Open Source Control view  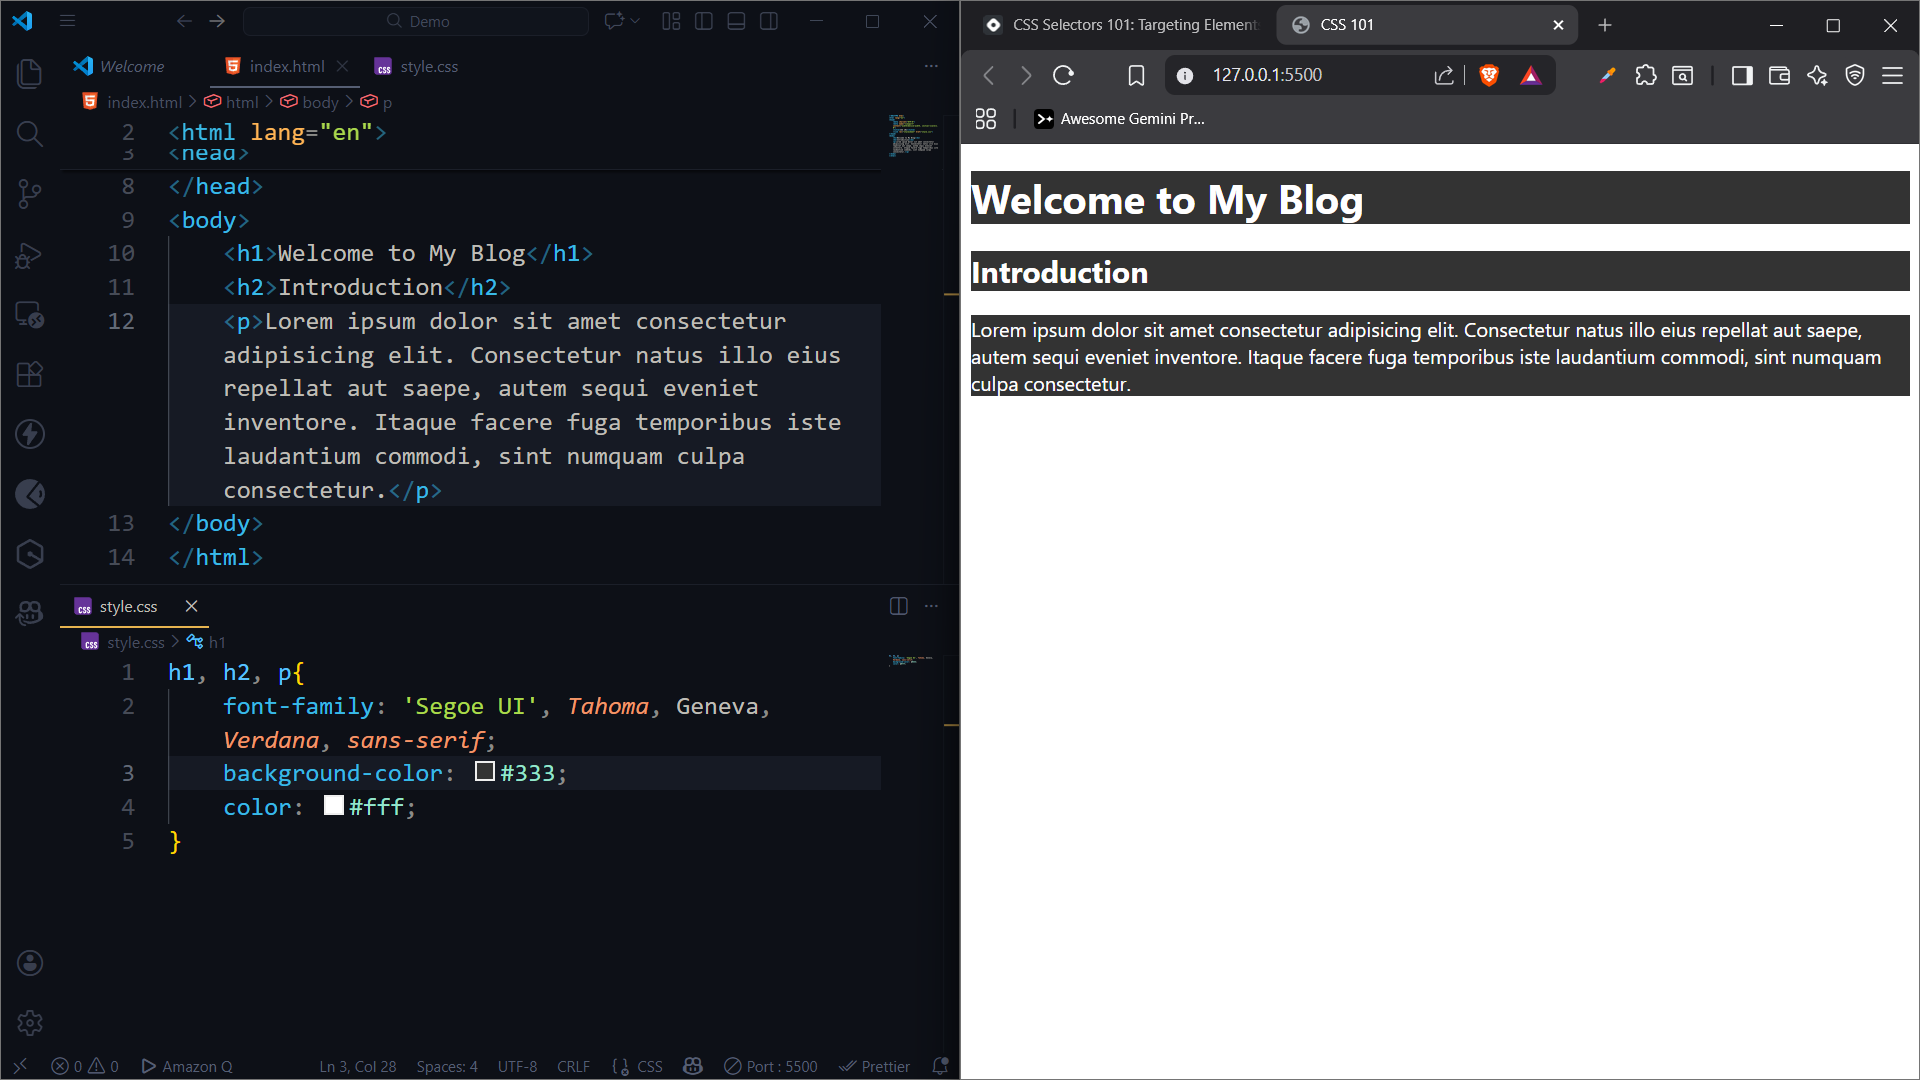(30, 194)
